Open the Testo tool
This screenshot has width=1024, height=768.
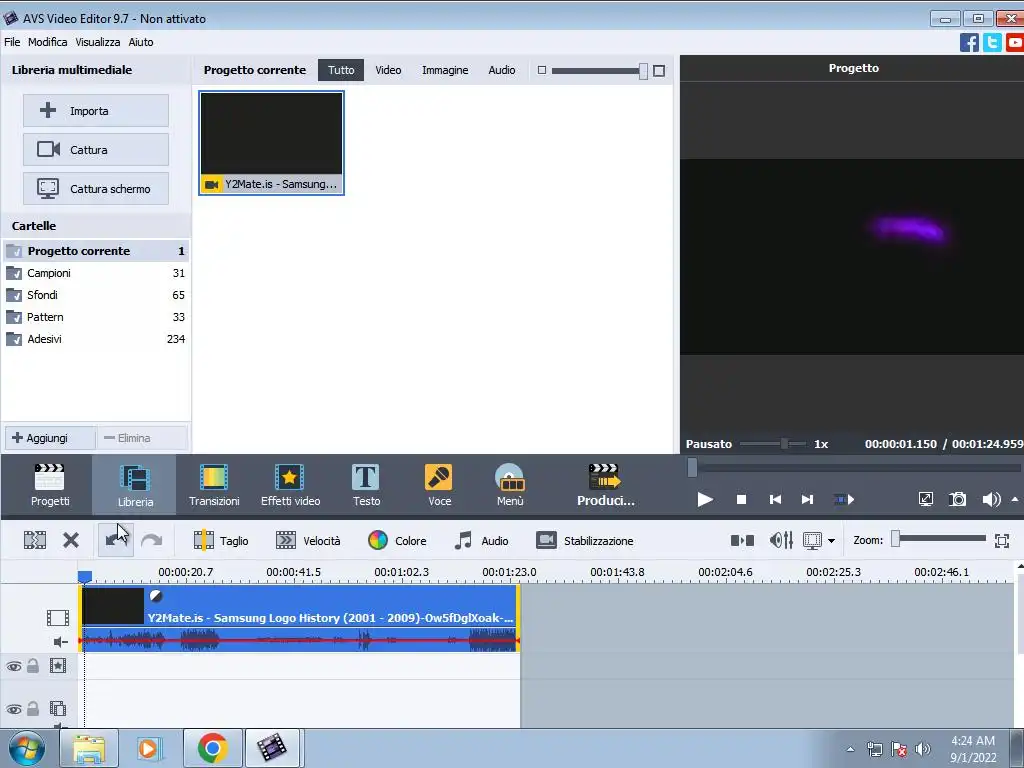coord(366,485)
